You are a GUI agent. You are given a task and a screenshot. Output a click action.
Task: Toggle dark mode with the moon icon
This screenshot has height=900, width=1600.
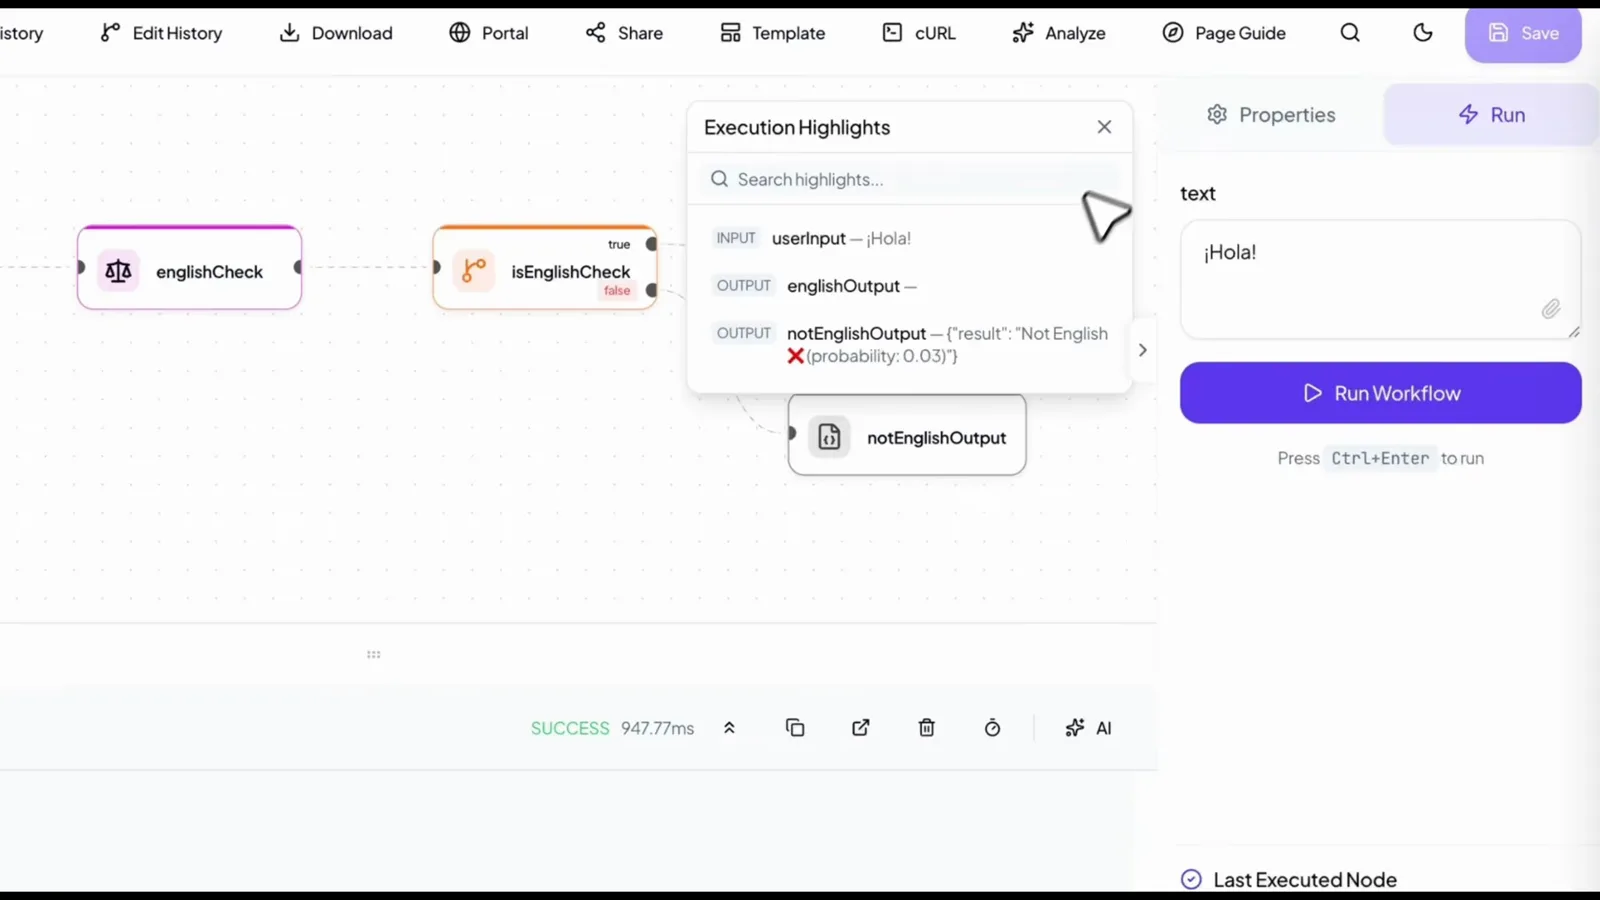coord(1423,33)
